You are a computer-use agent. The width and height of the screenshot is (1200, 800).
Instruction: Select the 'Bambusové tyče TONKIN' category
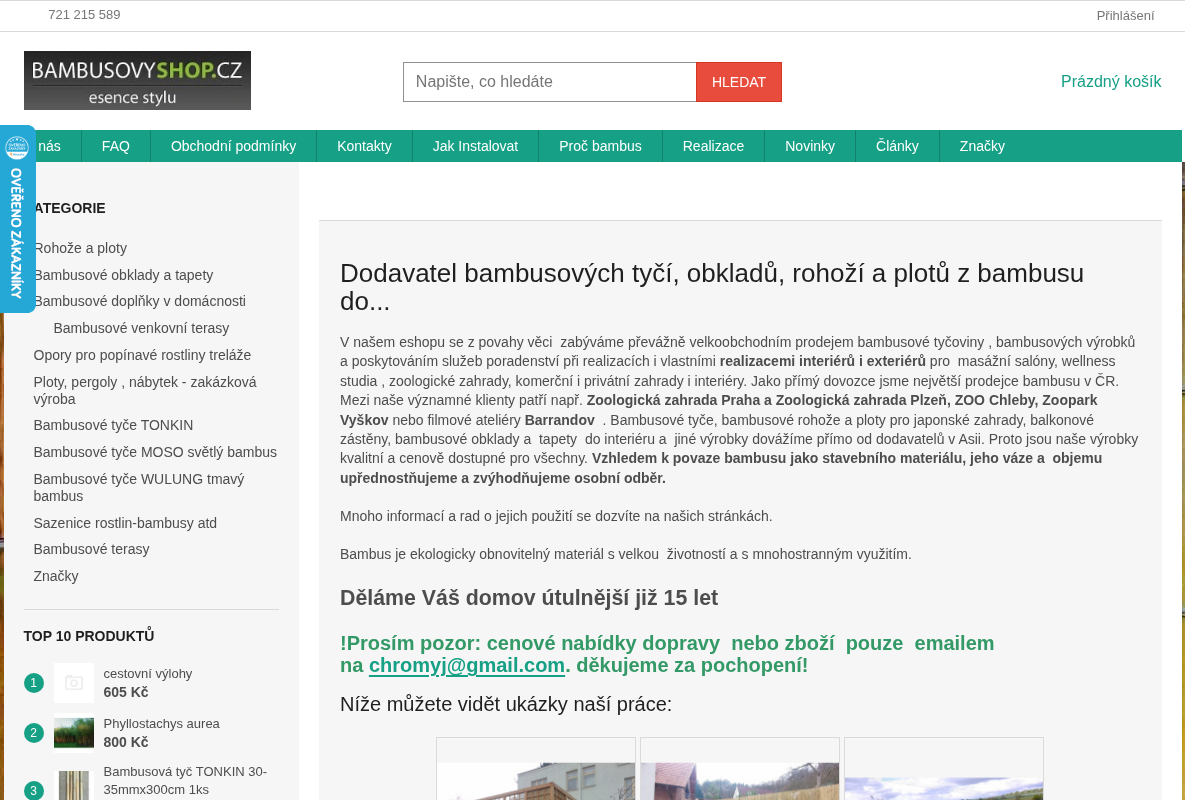point(113,425)
